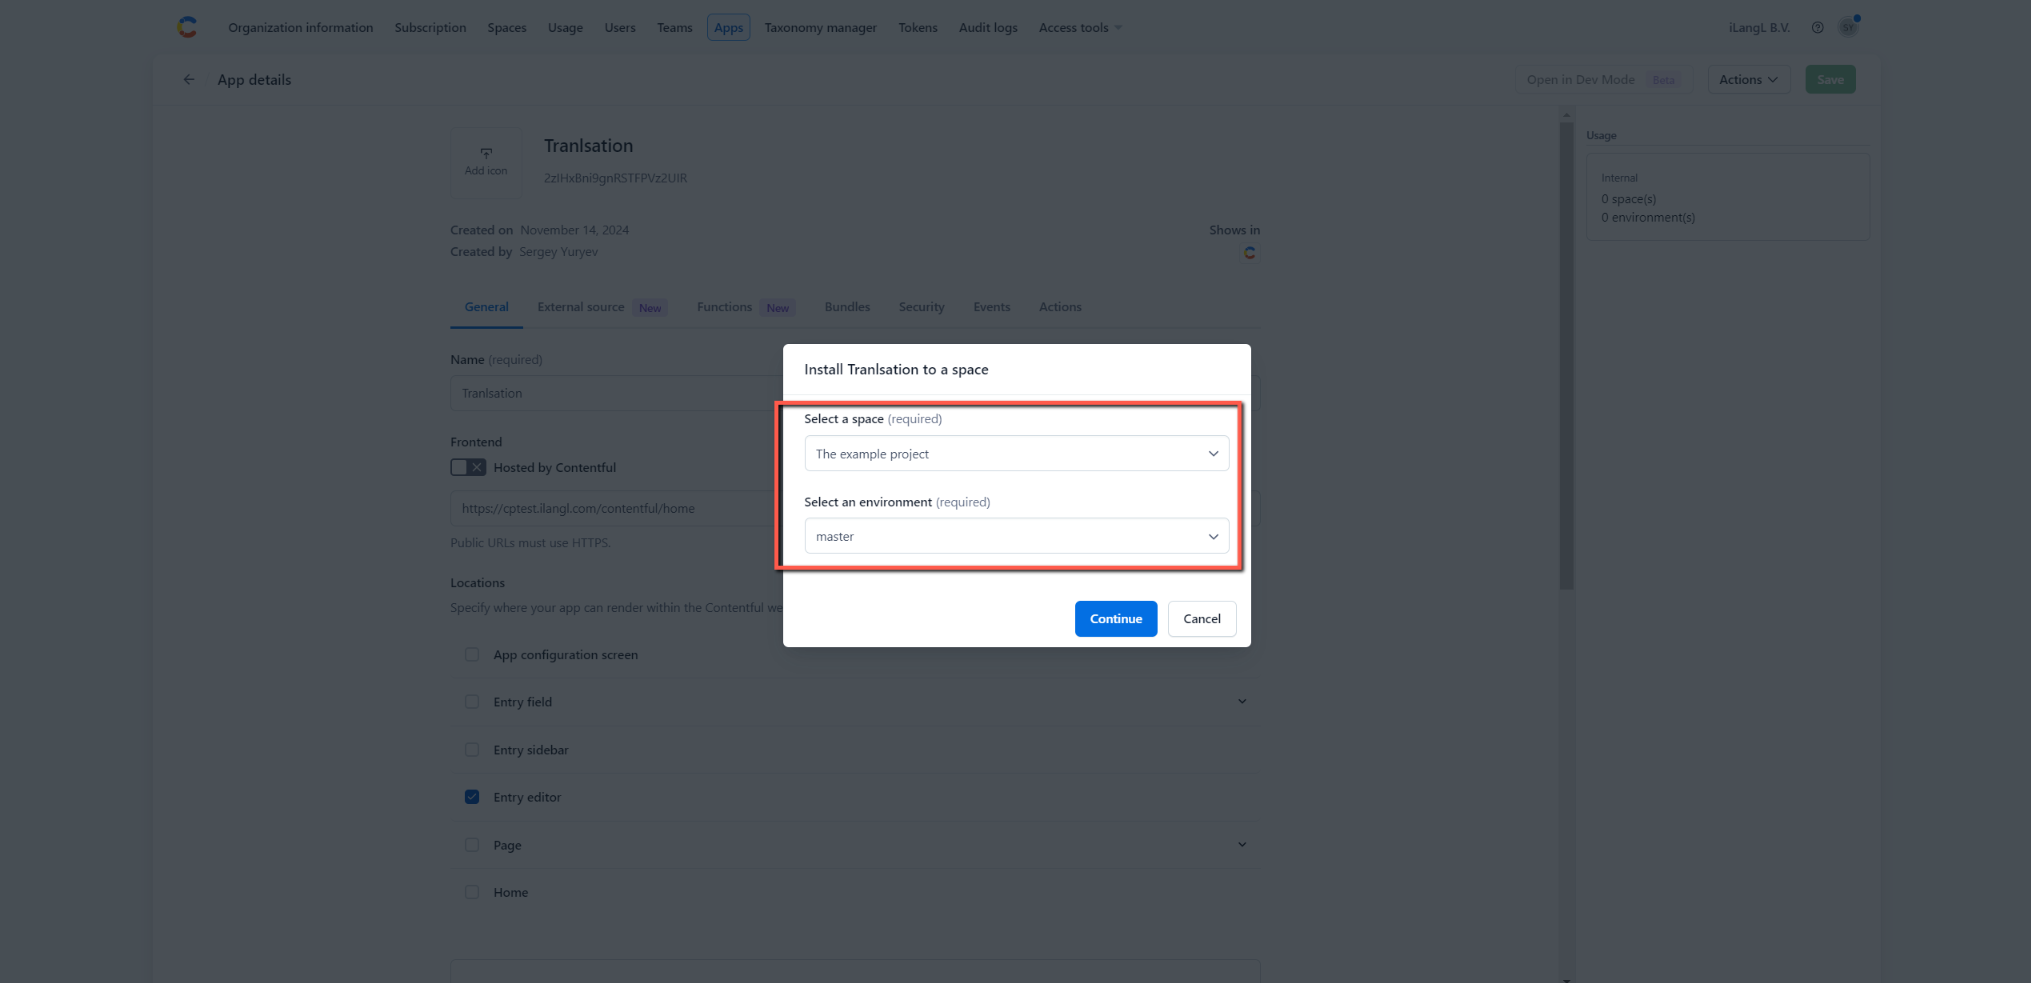The image size is (2031, 983).
Task: Click the app ID 2zlHxBni9gnRSTFPVz2UIR
Action: click(x=615, y=178)
